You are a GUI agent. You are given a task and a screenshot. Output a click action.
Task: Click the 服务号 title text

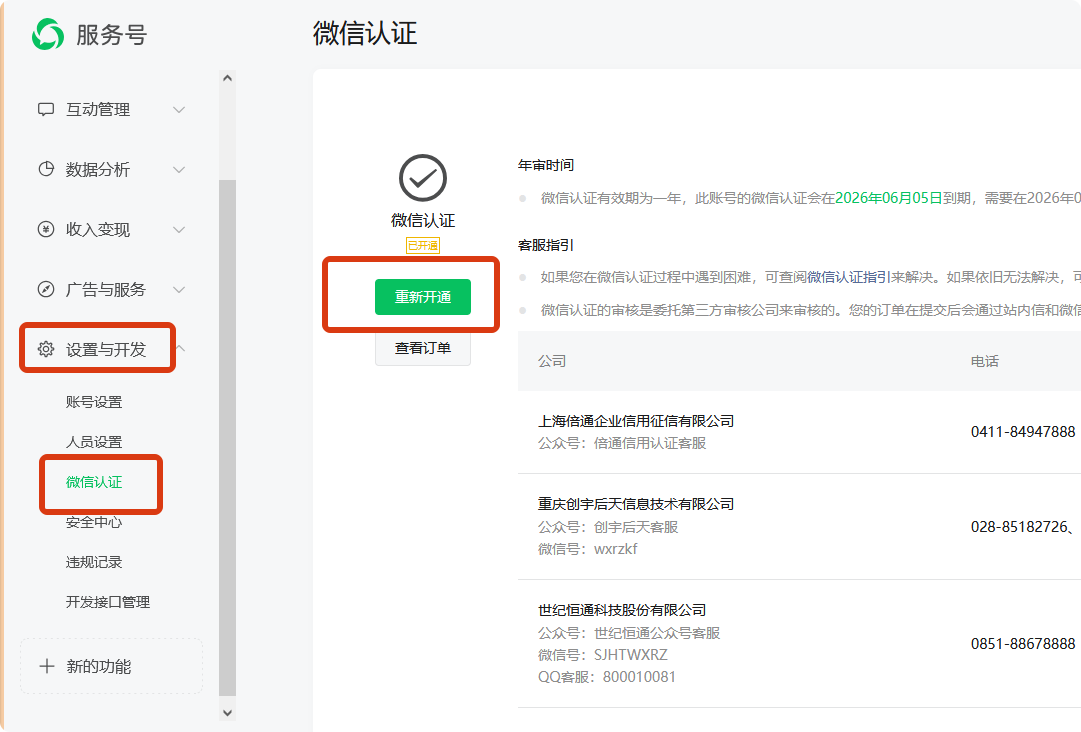[111, 34]
